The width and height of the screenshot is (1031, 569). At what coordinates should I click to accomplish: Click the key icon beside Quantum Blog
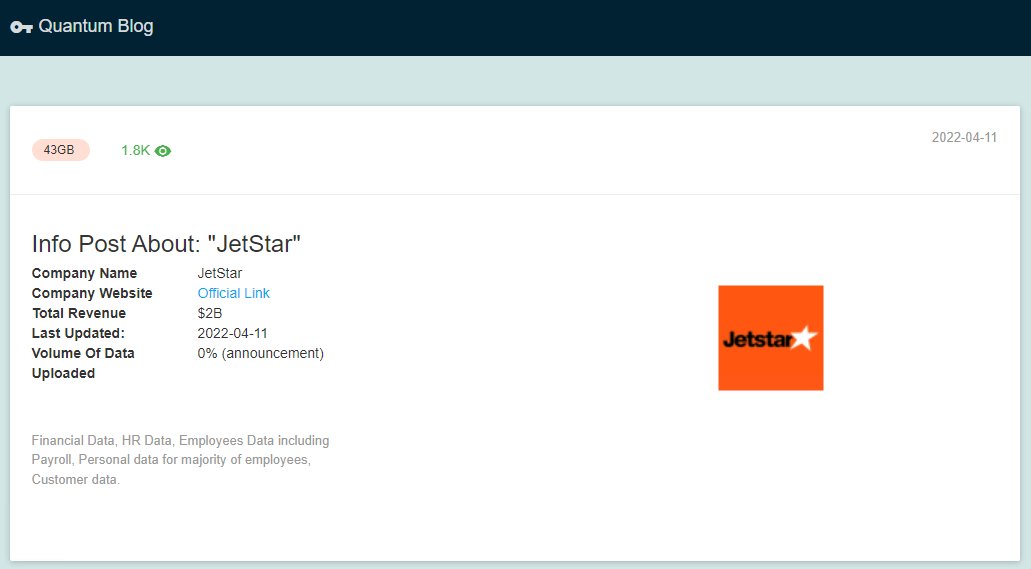coord(22,27)
